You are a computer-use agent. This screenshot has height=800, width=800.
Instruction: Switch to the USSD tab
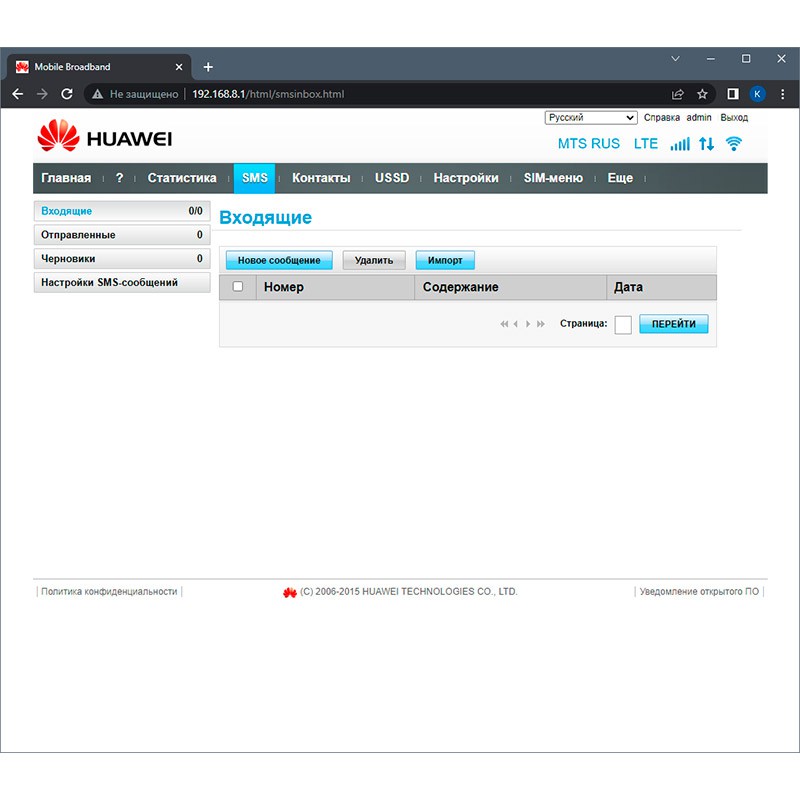(392, 178)
